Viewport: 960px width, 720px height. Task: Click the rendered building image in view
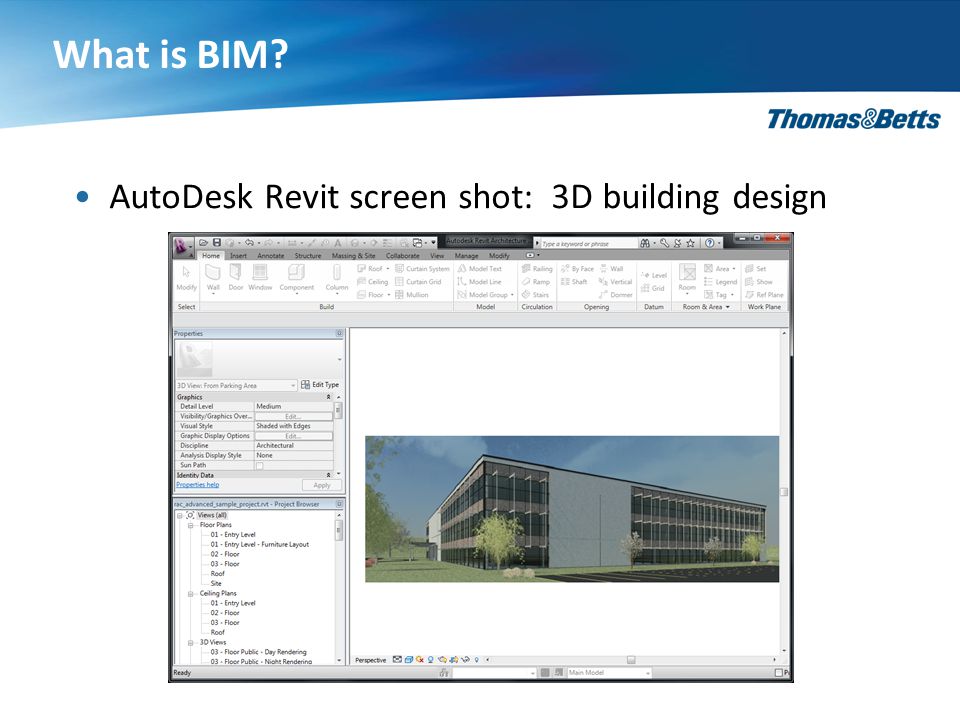(x=572, y=509)
